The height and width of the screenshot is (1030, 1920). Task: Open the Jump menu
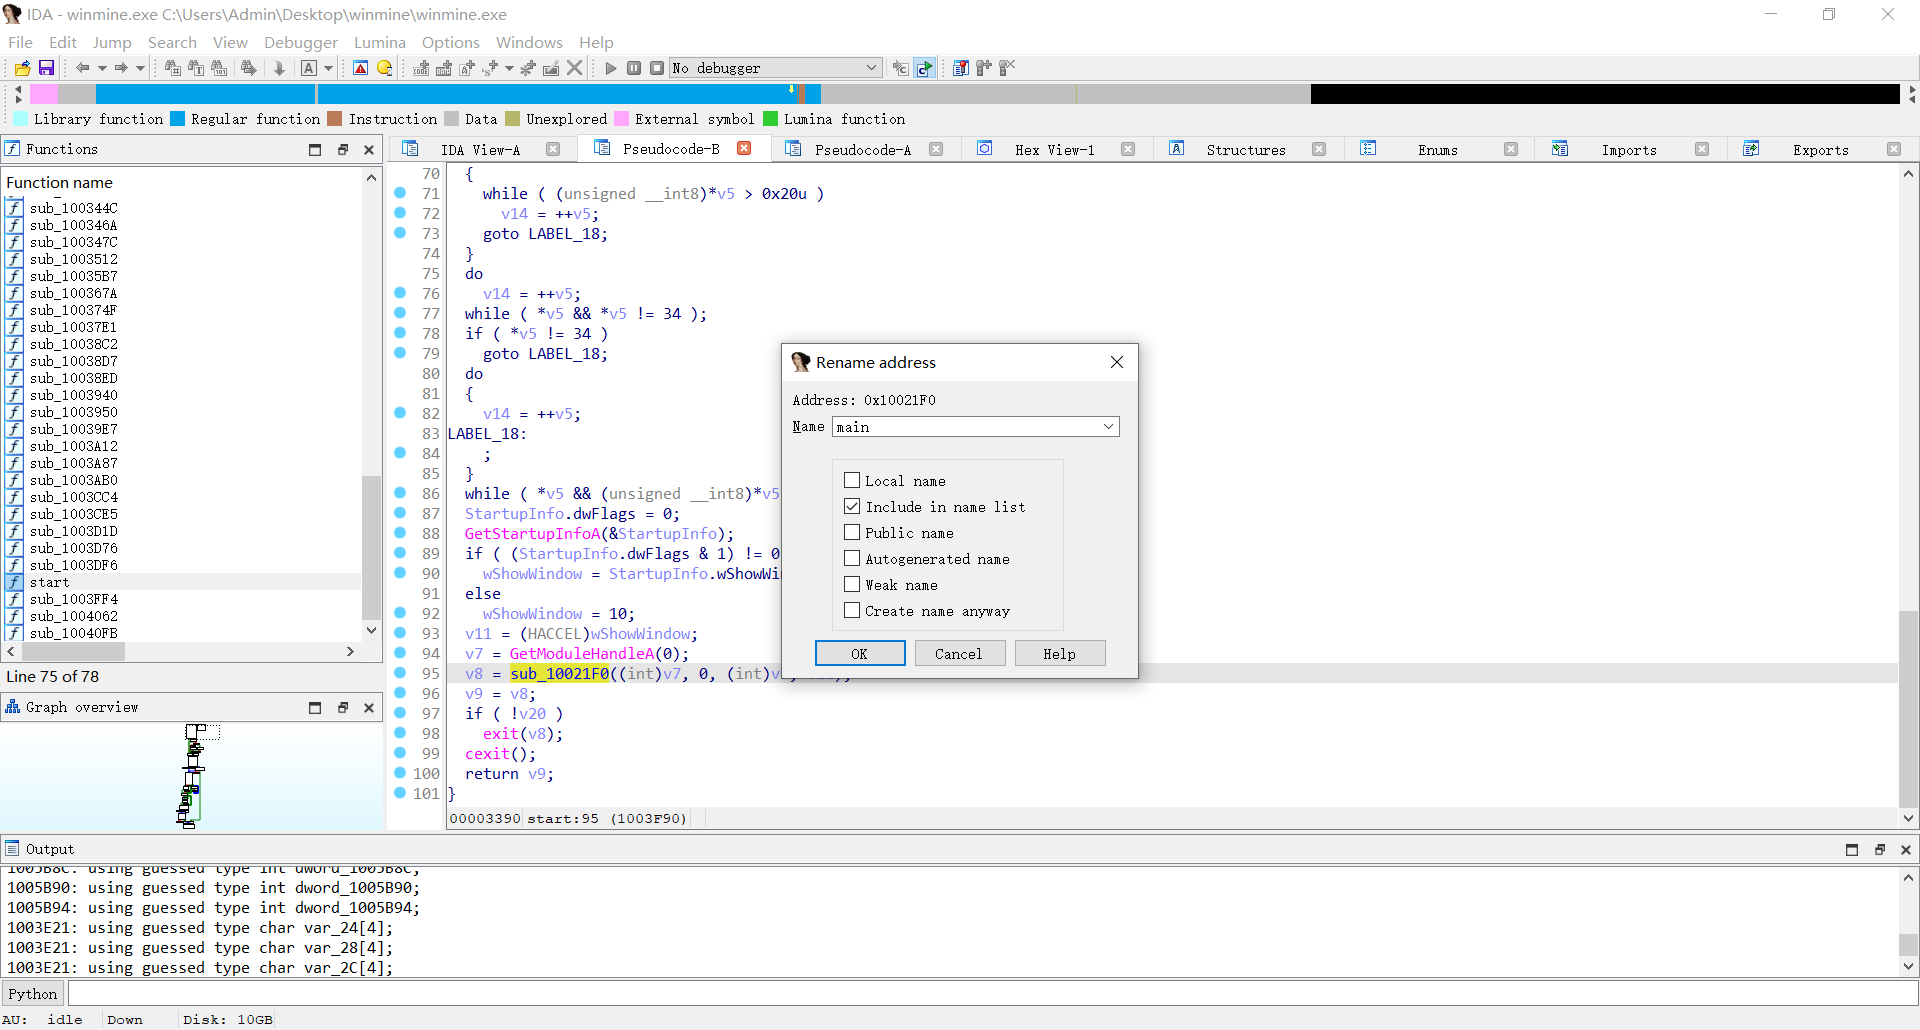click(x=112, y=42)
